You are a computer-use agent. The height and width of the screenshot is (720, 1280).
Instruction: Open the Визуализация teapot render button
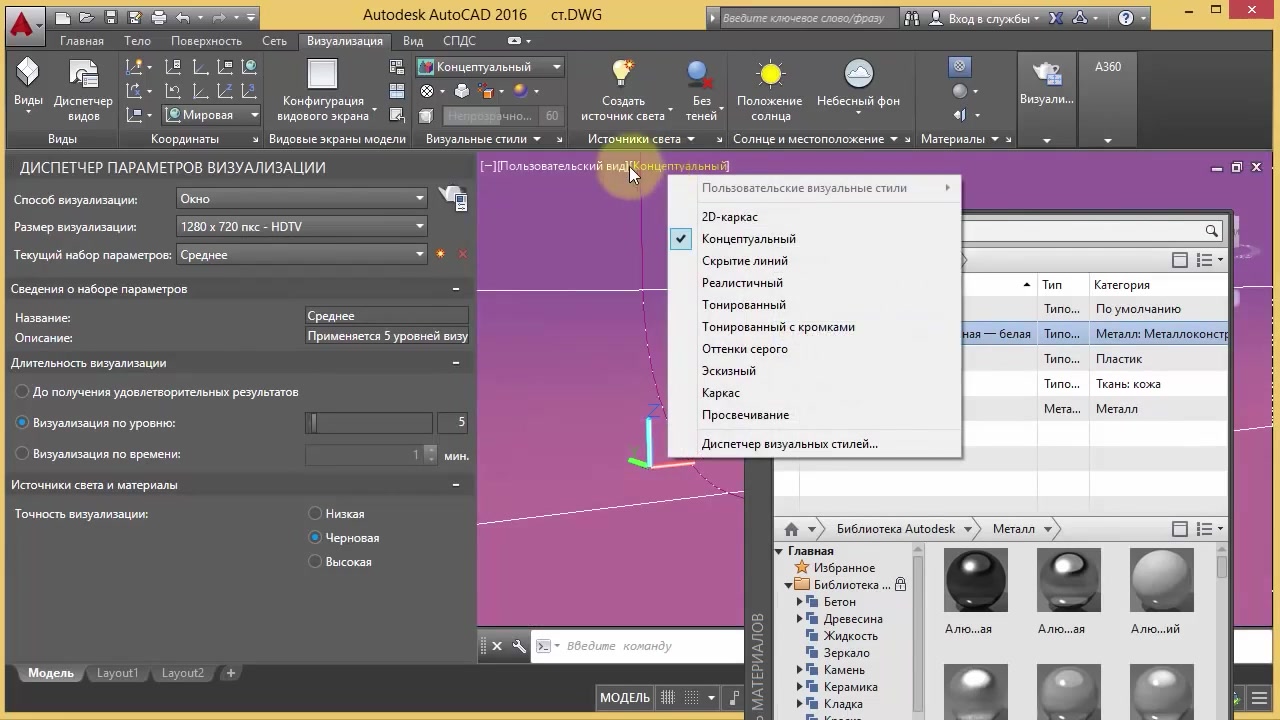click(x=1046, y=82)
